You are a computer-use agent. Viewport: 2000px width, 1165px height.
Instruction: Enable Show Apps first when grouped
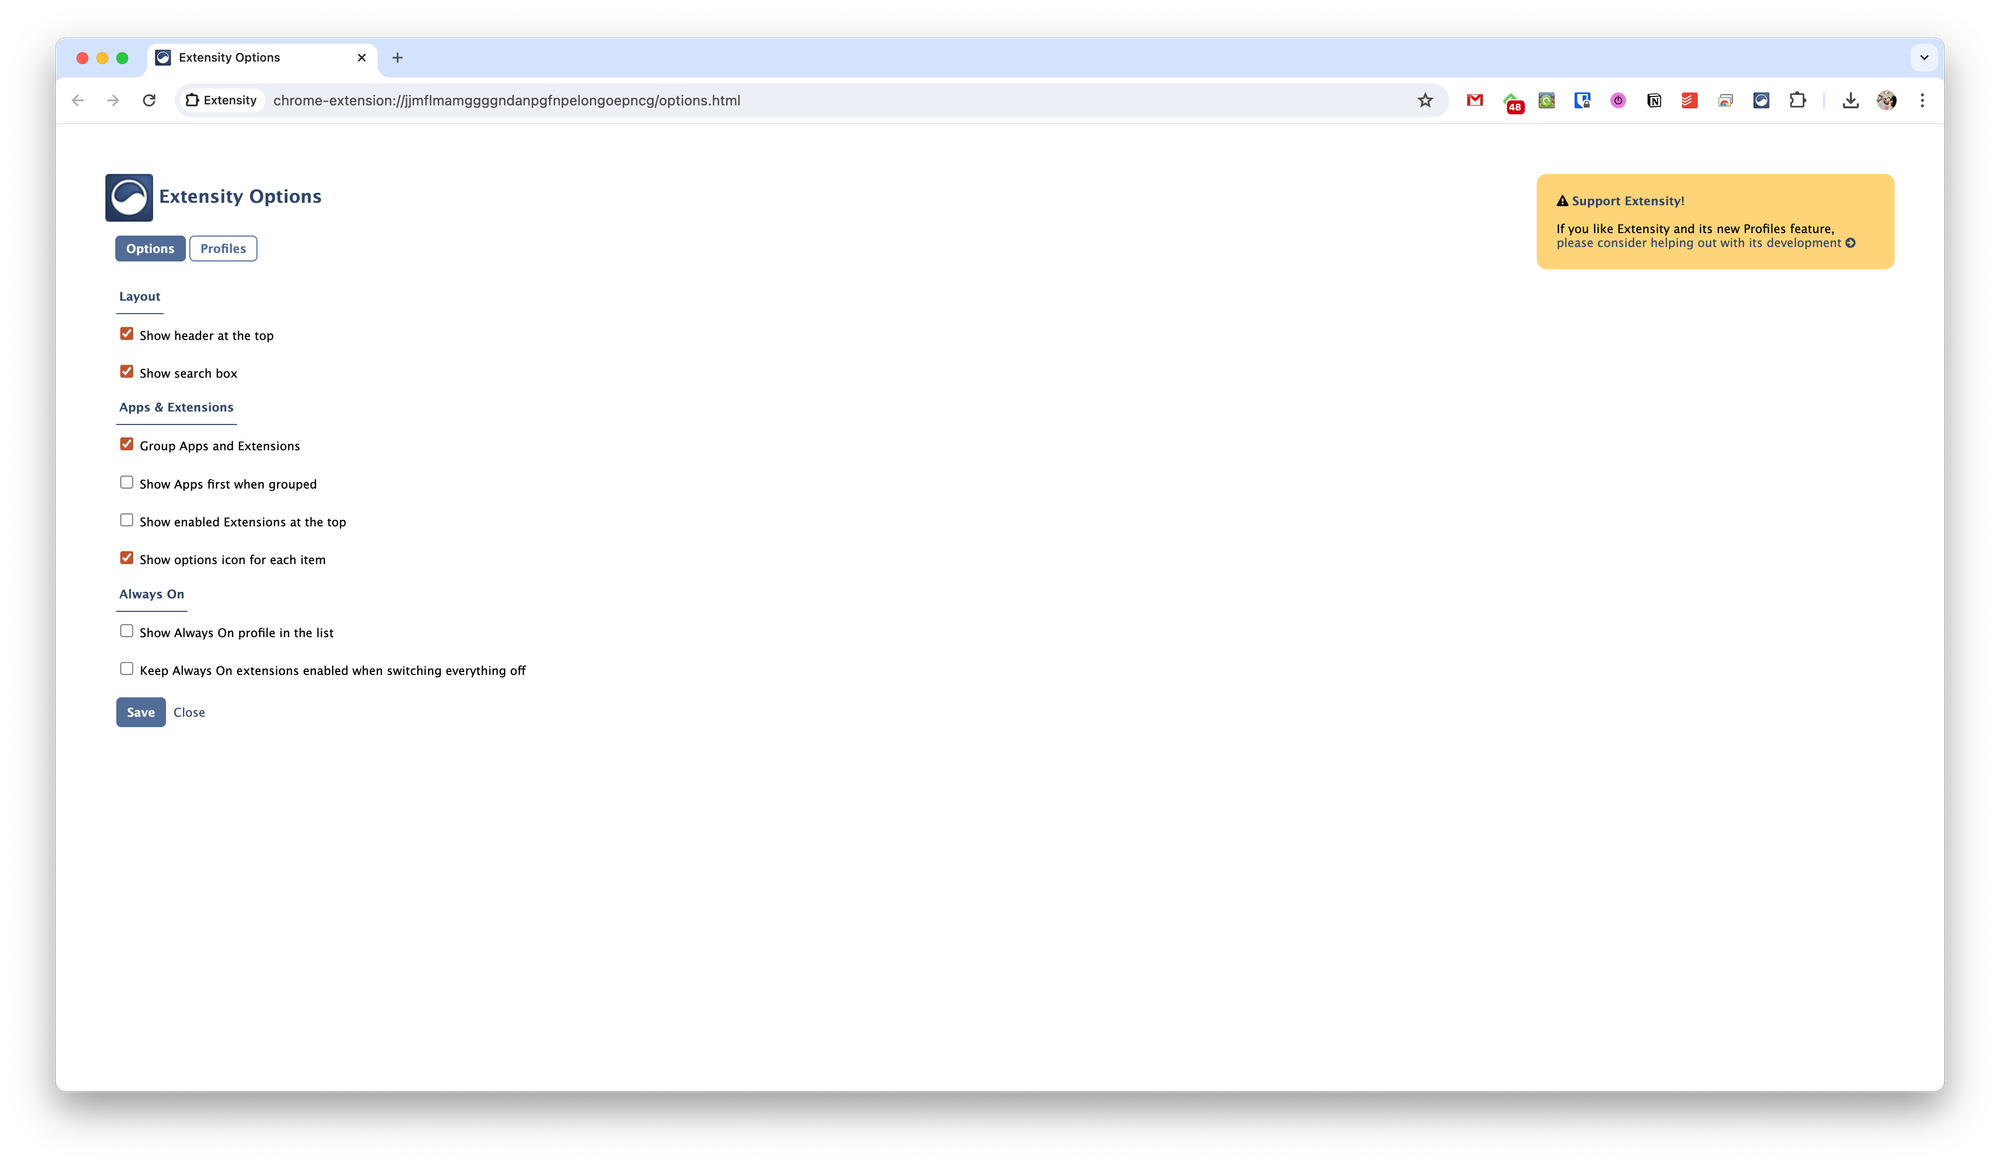point(127,482)
